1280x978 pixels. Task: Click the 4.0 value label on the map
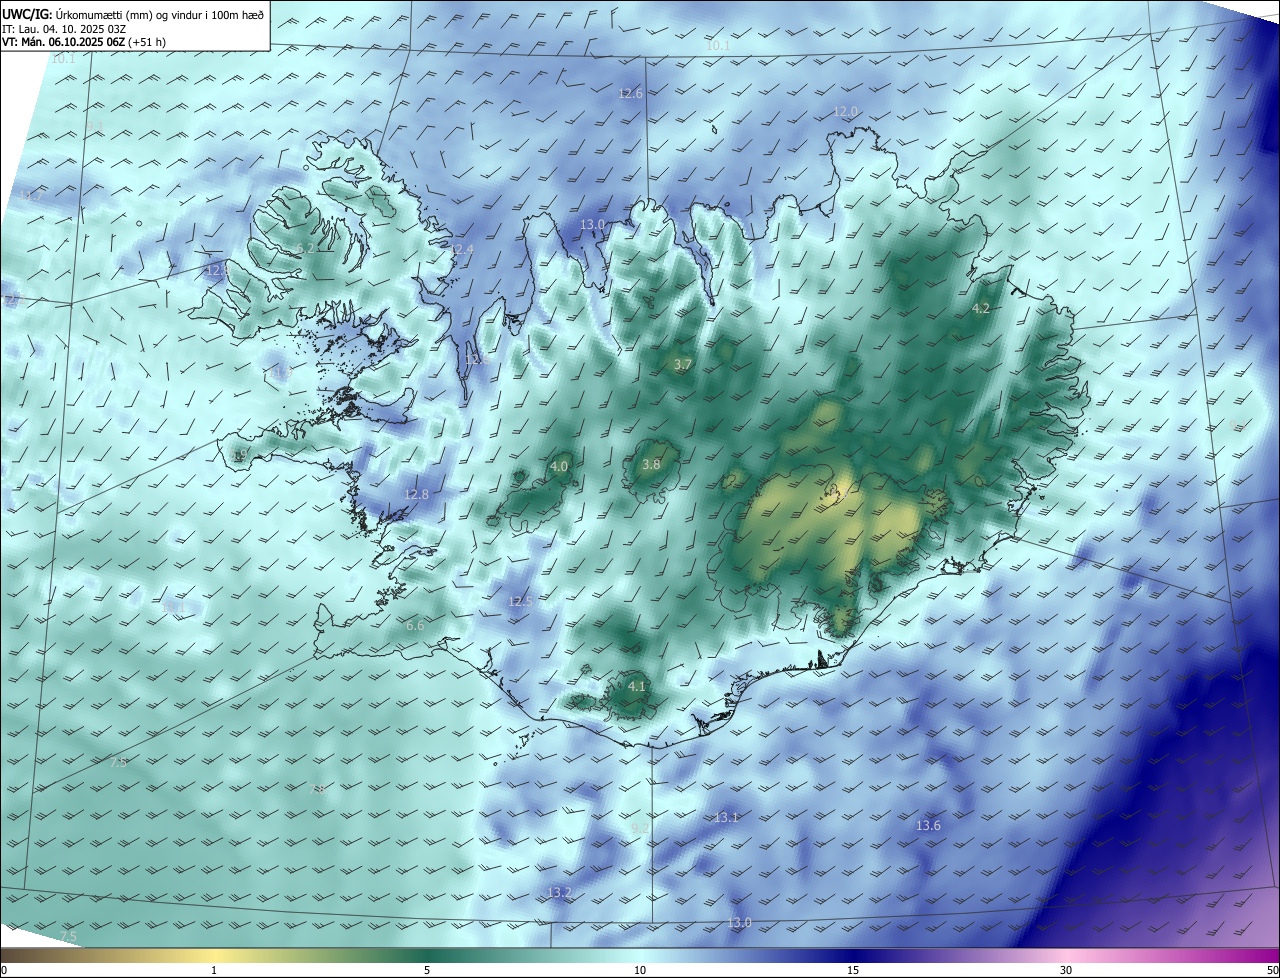[x=559, y=466]
